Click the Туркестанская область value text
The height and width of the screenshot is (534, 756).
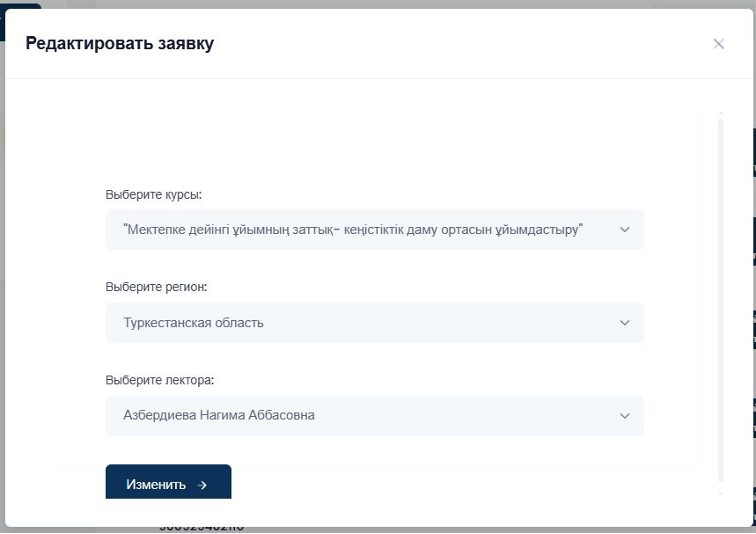point(193,323)
